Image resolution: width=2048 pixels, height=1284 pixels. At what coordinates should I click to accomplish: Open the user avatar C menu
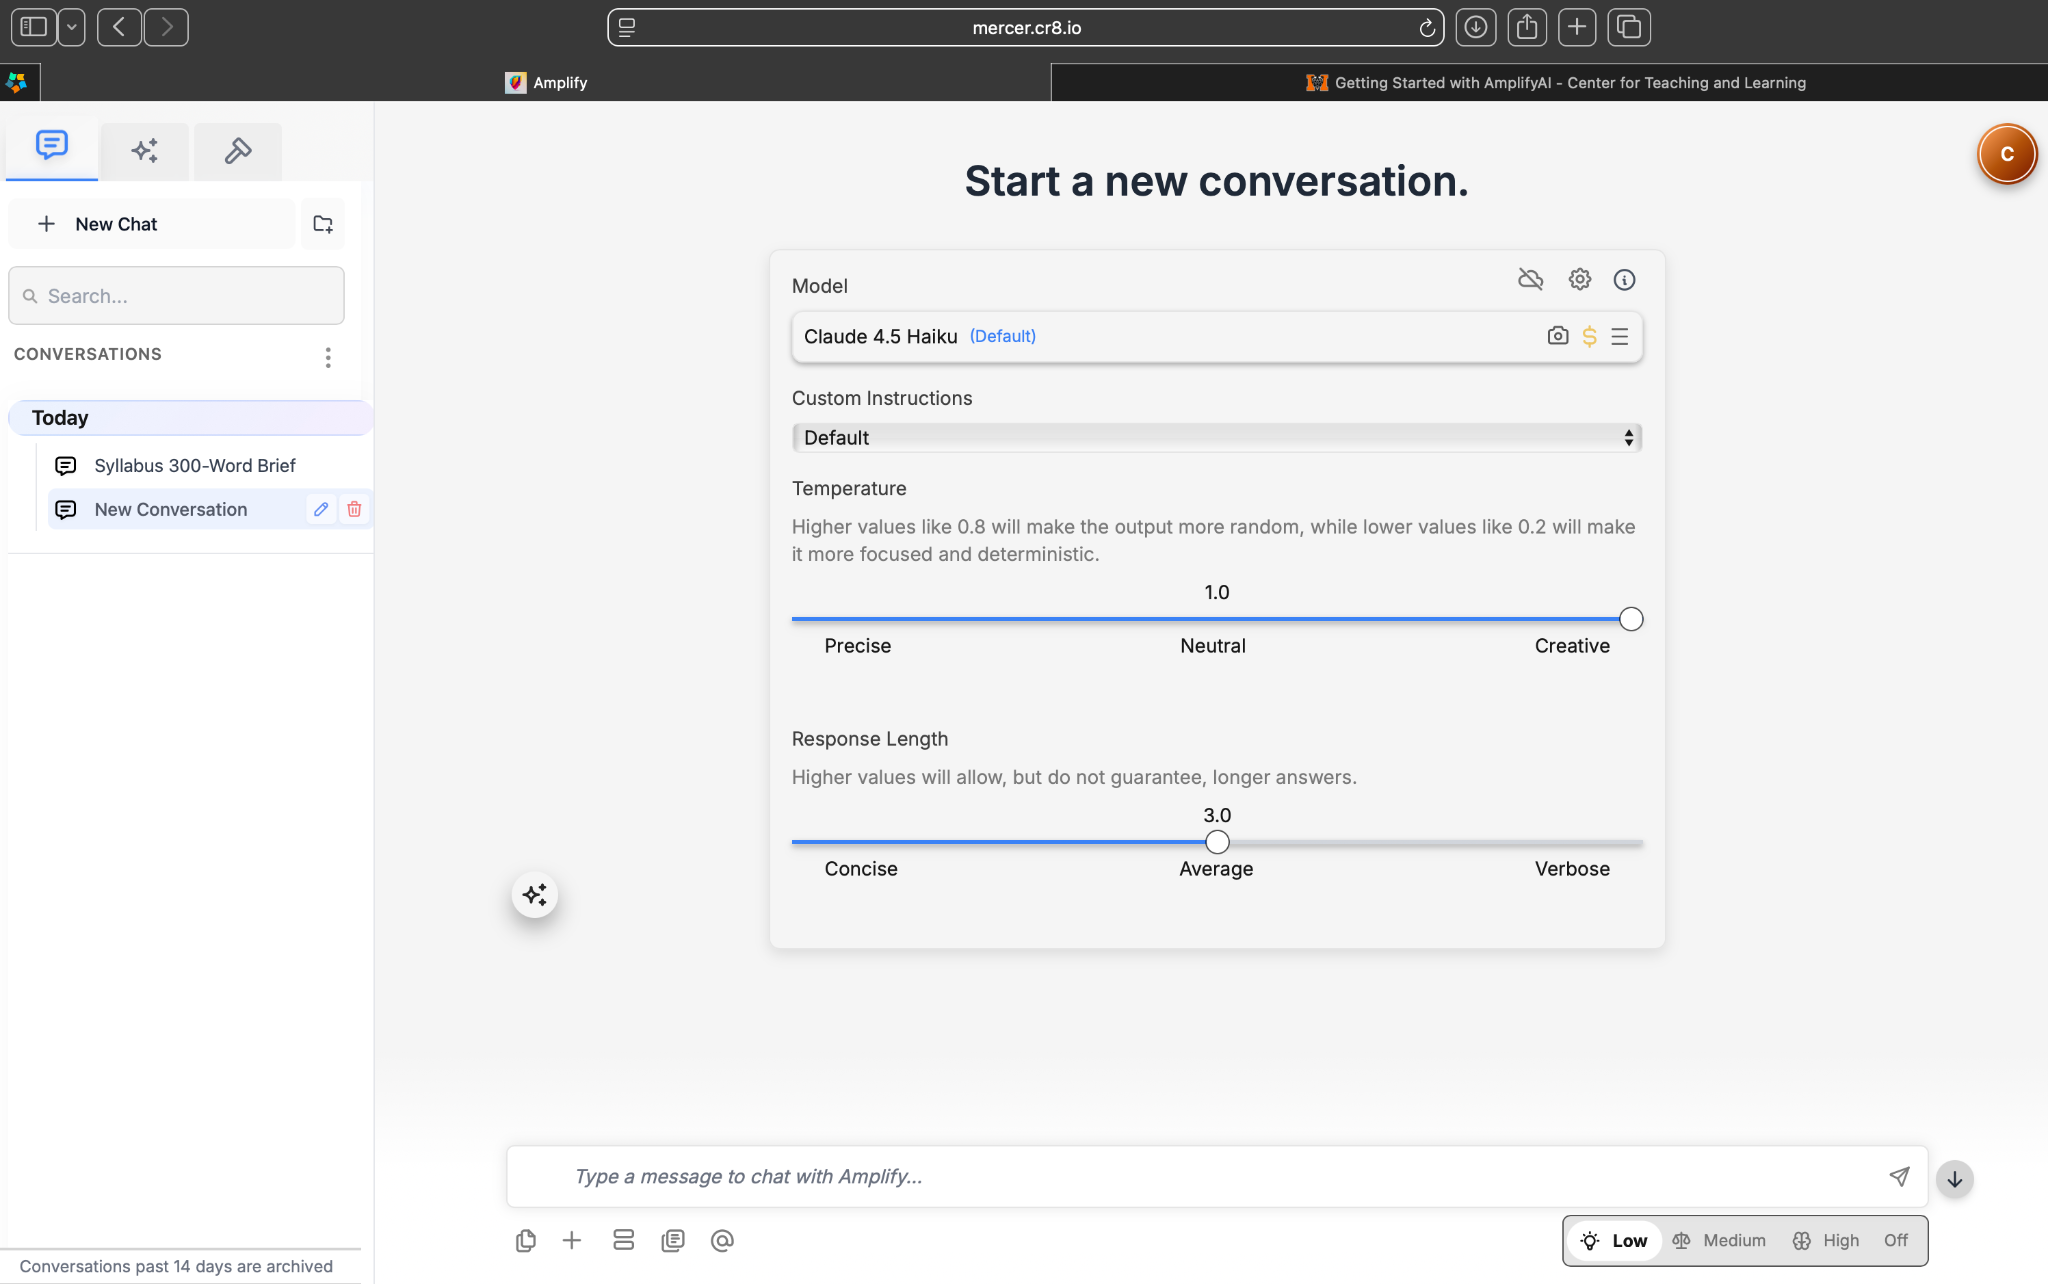[2007, 154]
